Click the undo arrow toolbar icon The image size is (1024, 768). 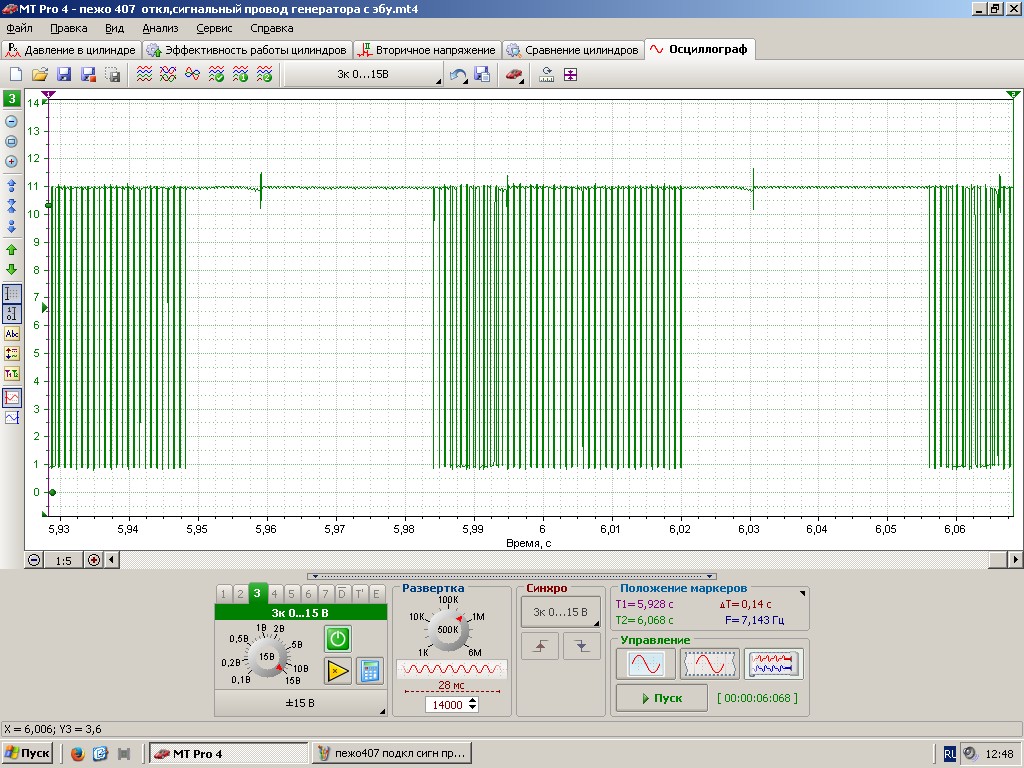pyautogui.click(x=458, y=75)
